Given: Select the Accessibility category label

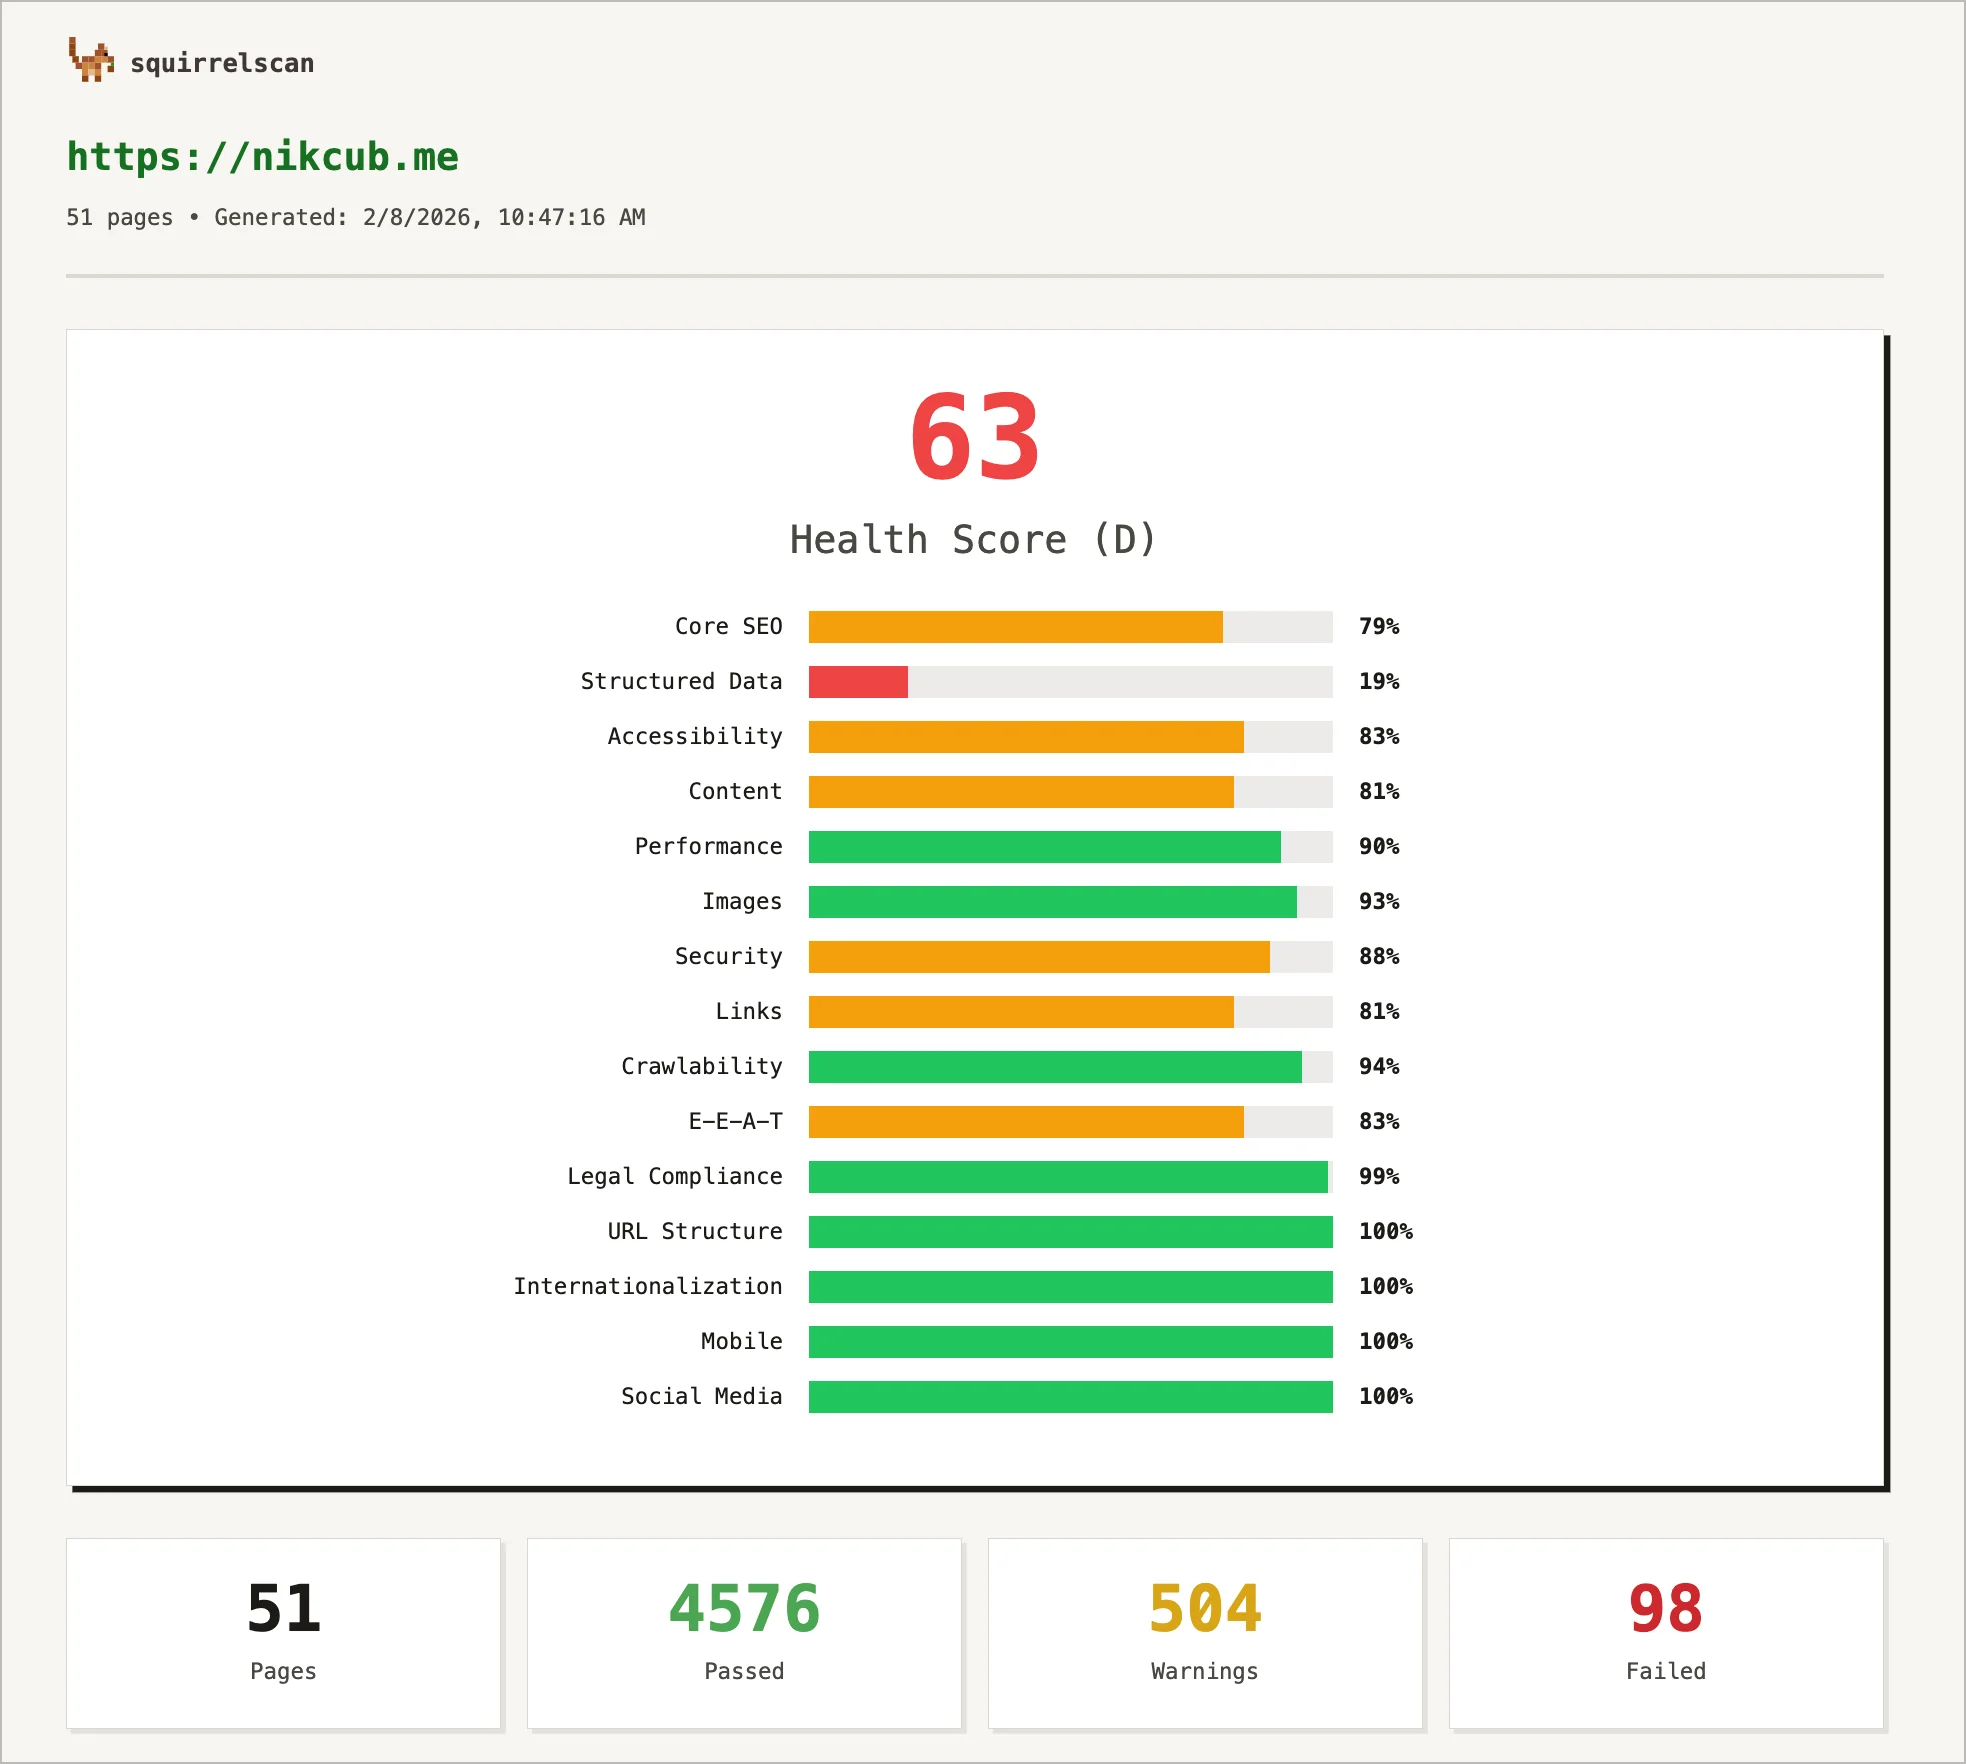Looking at the screenshot, I should (695, 736).
